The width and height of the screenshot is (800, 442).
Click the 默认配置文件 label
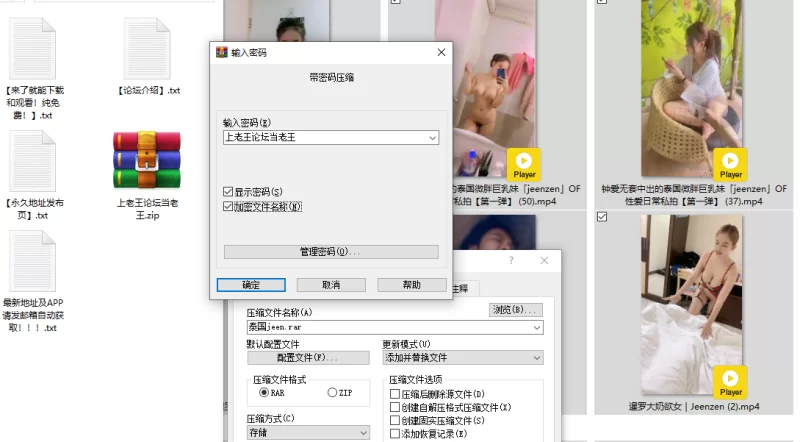click(x=273, y=344)
